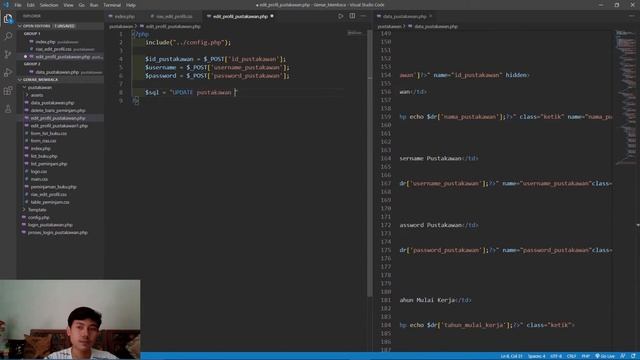Open notifications bell in status bar

633,356
